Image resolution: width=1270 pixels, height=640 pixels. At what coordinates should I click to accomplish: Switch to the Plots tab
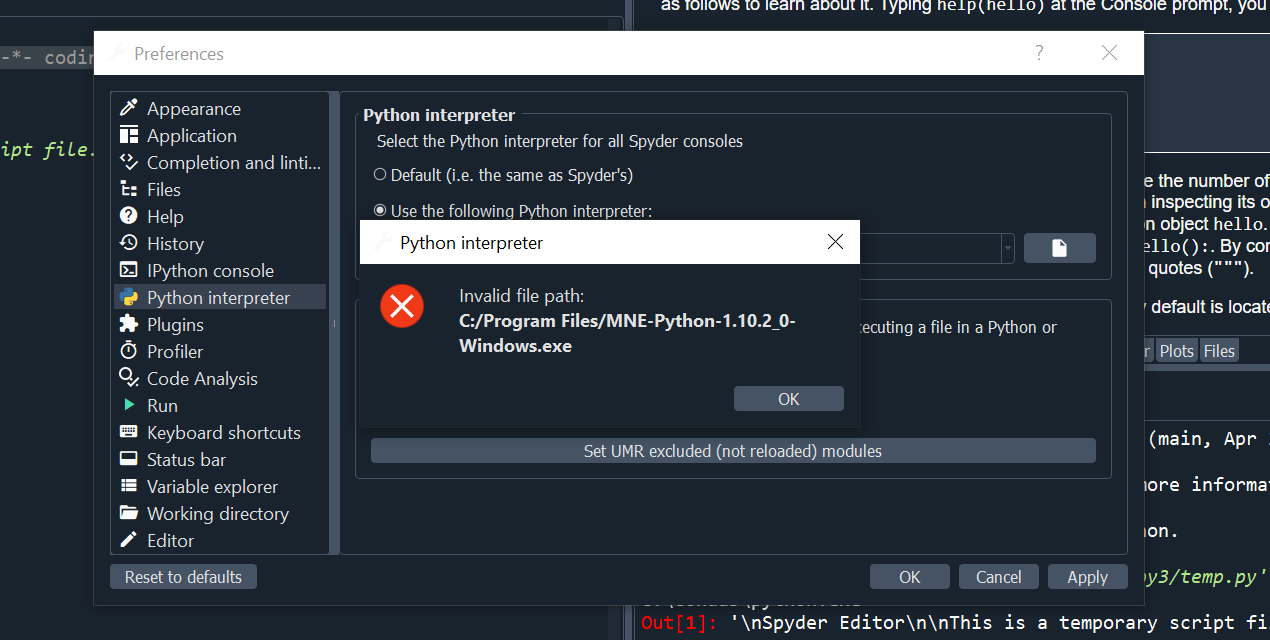coord(1176,351)
